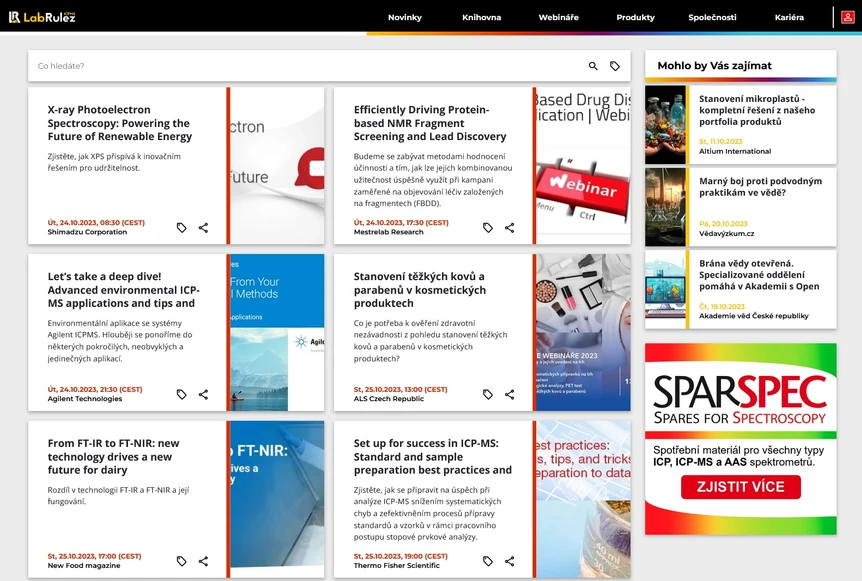Click the microplastics article thumbnail
The image size is (862, 581).
click(x=666, y=125)
